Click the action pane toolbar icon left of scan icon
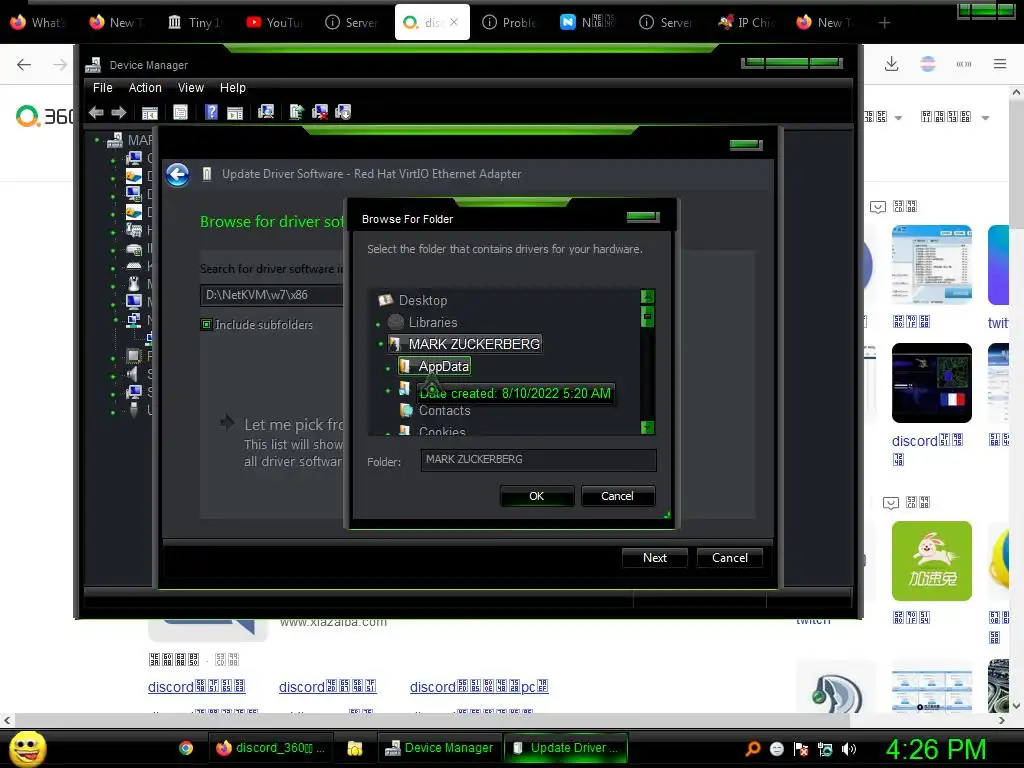This screenshot has height=768, width=1024. [235, 113]
